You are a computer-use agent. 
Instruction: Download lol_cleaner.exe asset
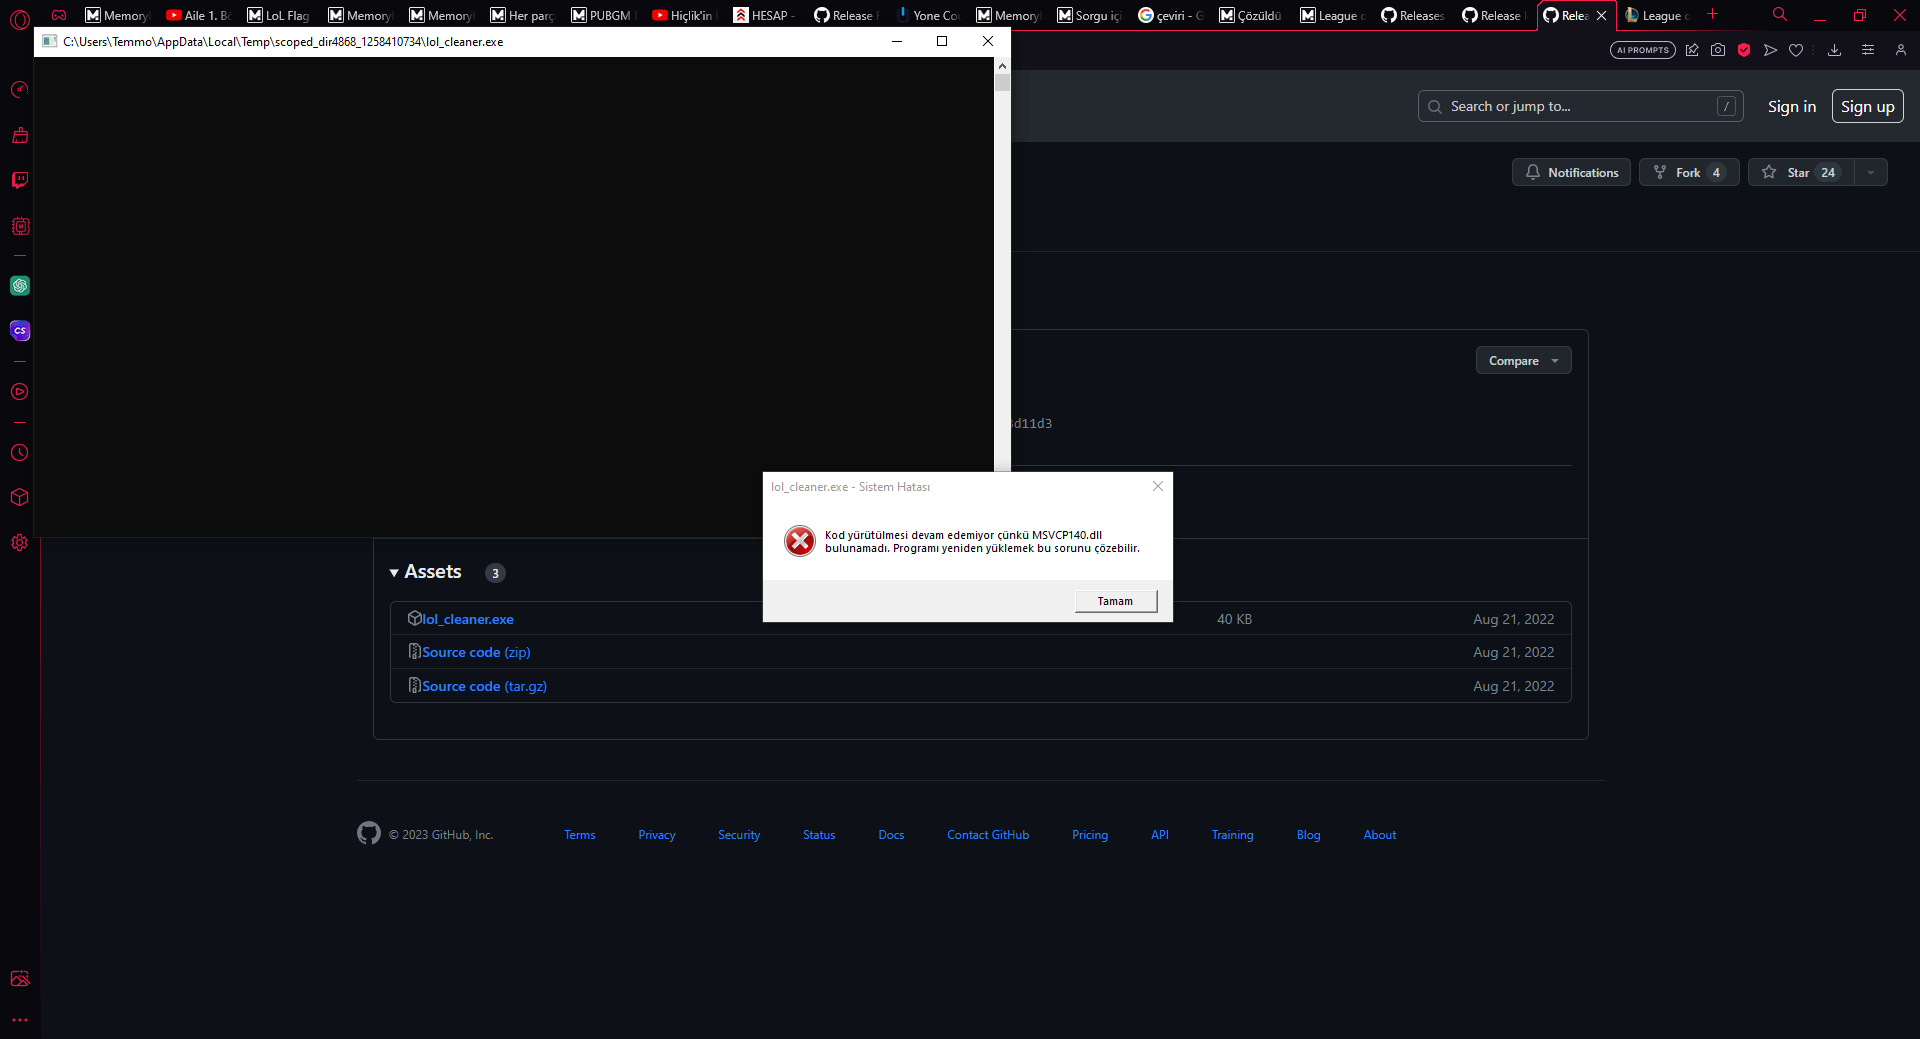click(x=467, y=619)
